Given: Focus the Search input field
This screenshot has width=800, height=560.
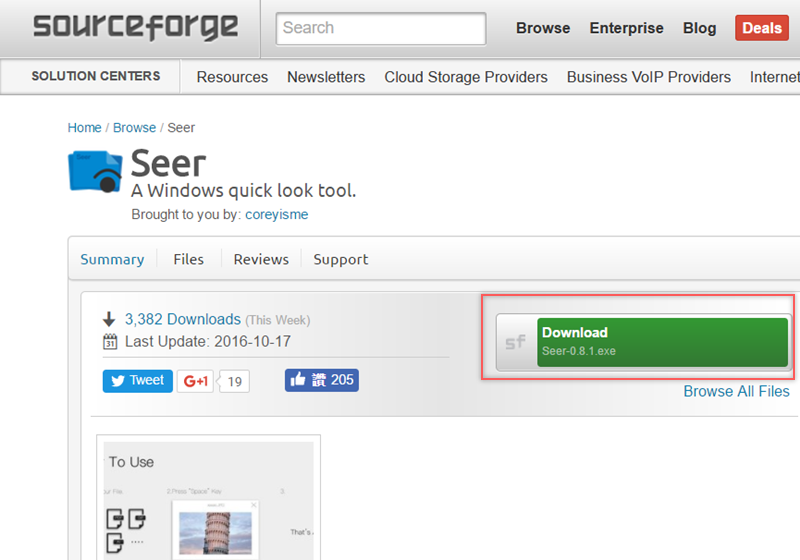Looking at the screenshot, I should click(x=380, y=28).
